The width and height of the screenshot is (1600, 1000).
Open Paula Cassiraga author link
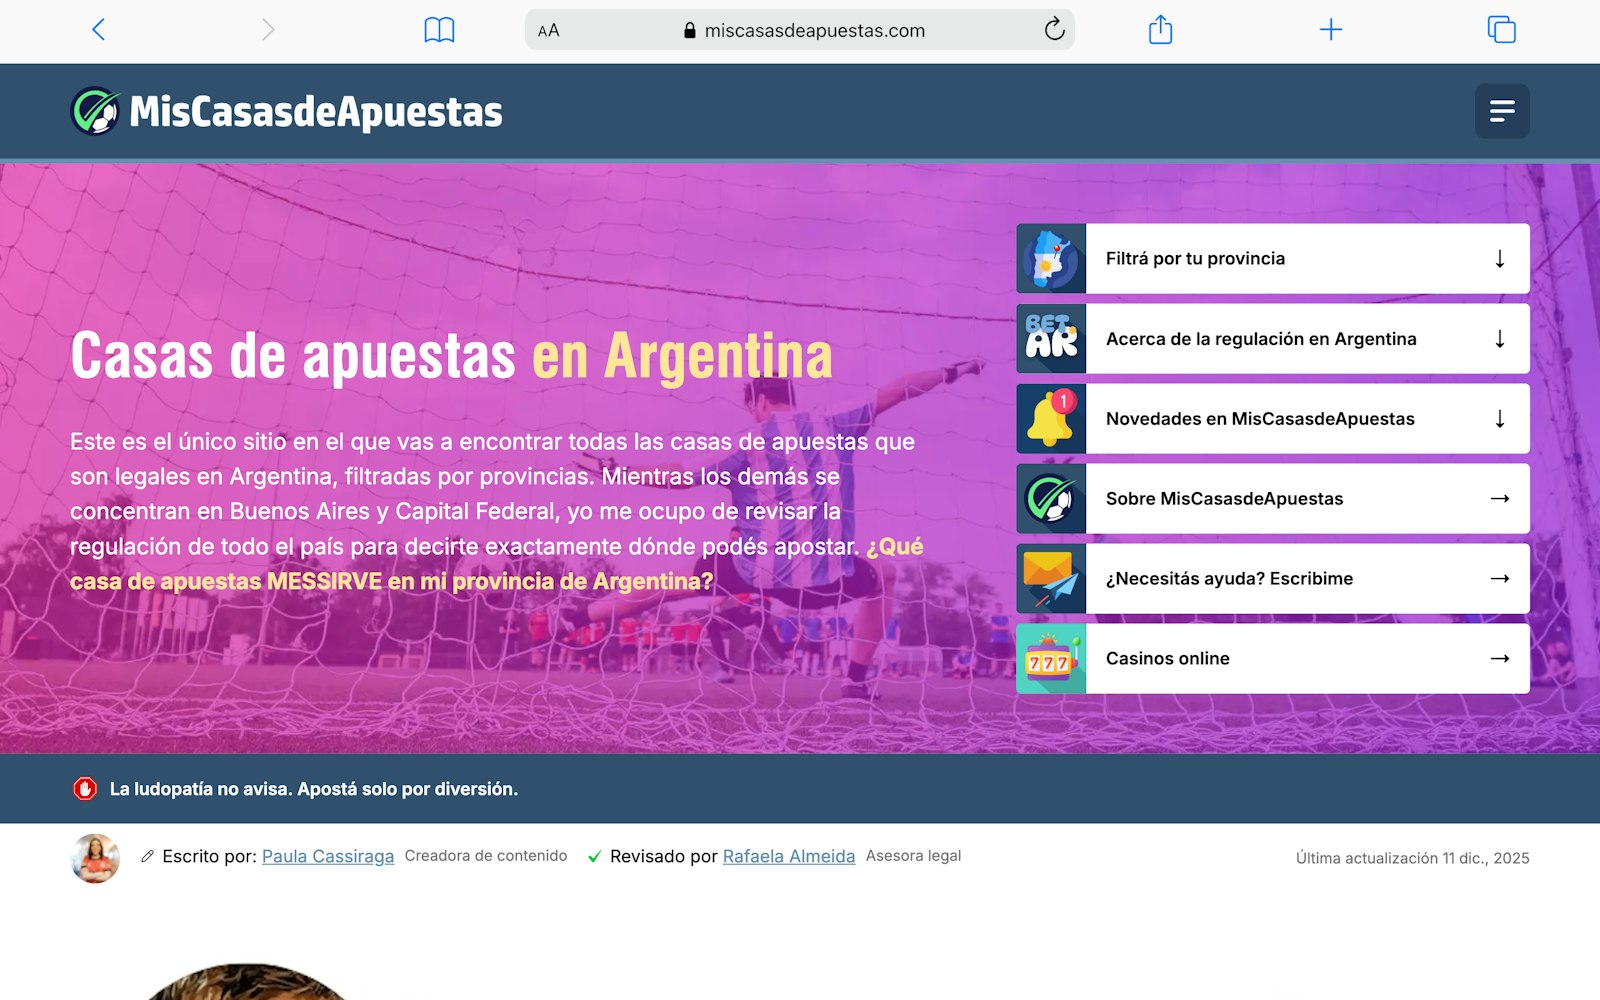tap(328, 856)
